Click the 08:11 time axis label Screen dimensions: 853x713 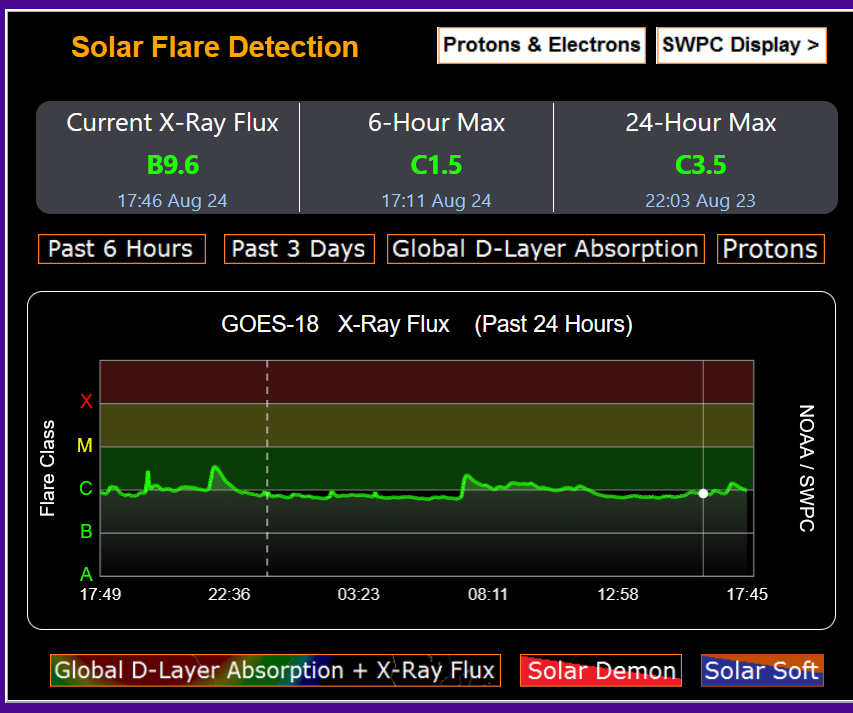tap(488, 594)
